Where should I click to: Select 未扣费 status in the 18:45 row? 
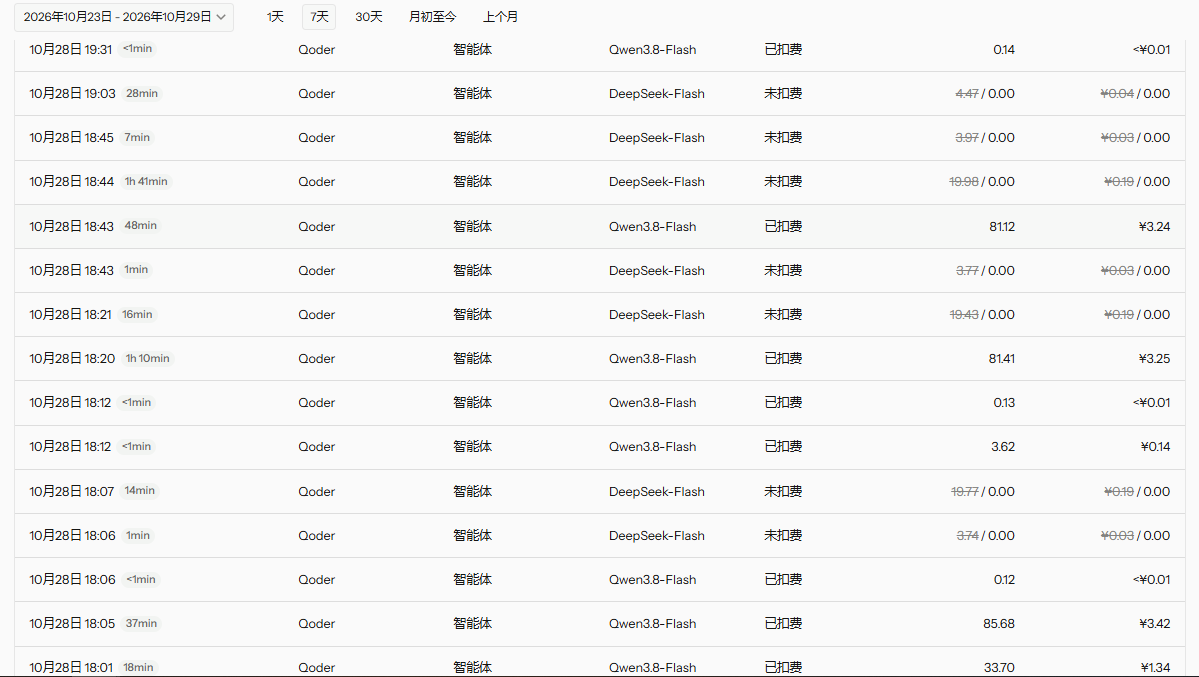[x=783, y=138]
